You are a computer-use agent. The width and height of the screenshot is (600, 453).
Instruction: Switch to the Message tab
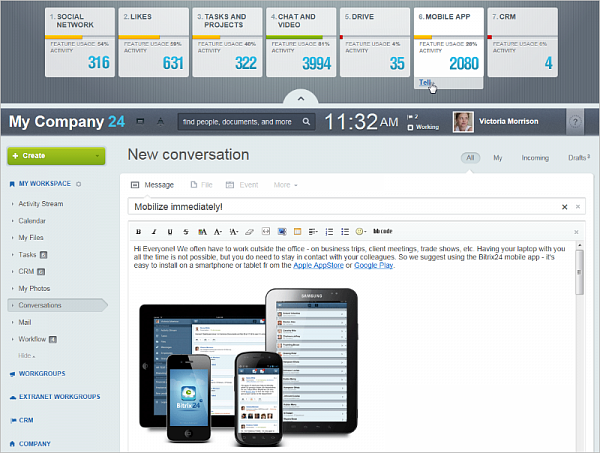[x=152, y=185]
